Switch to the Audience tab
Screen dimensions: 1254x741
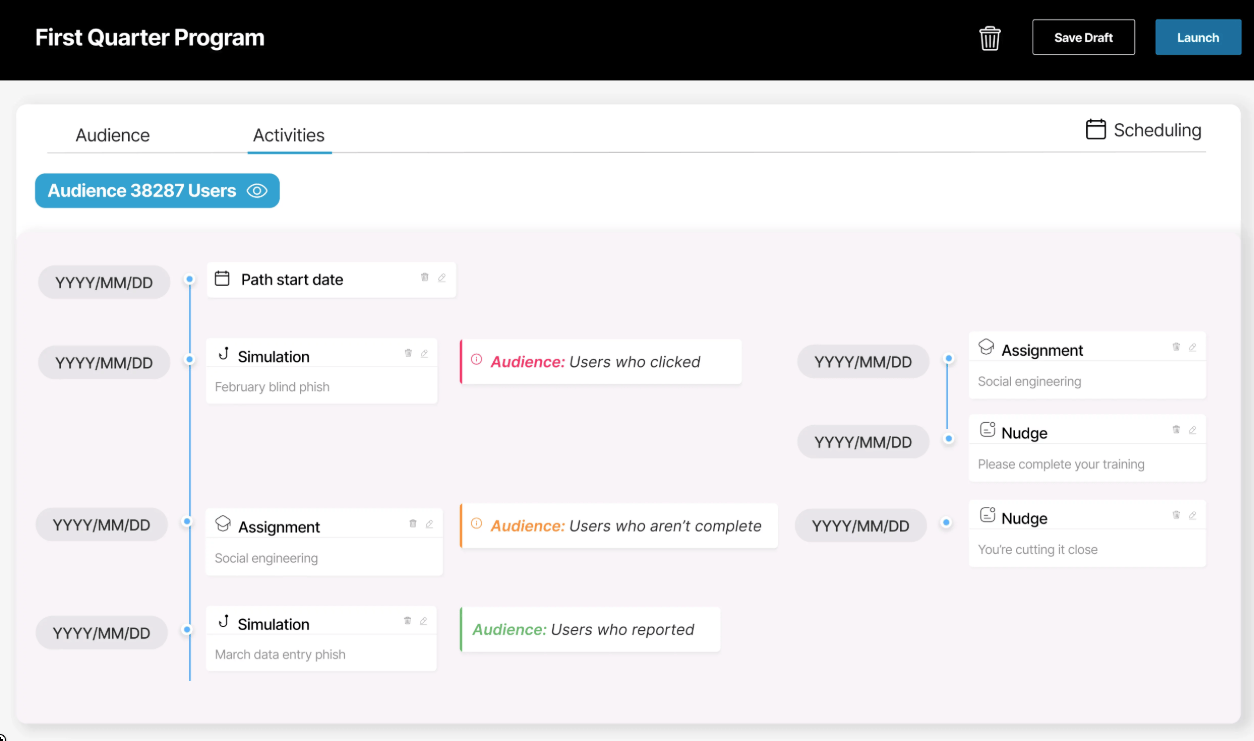[112, 135]
